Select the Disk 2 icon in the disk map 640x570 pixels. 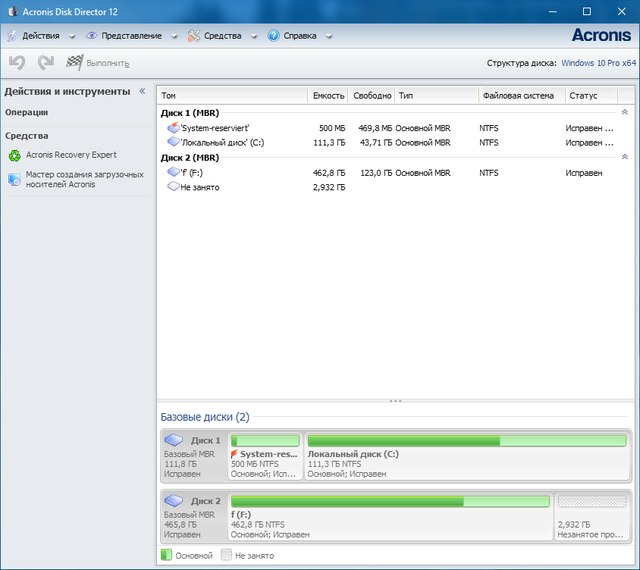174,500
